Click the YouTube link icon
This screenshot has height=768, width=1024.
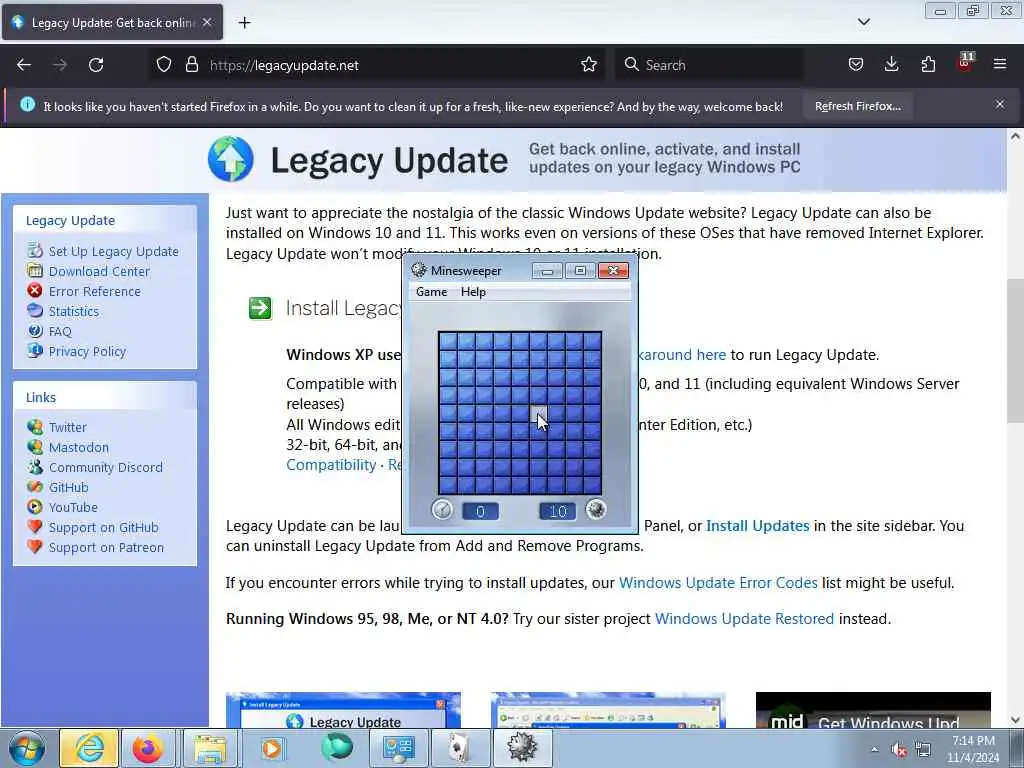pos(35,507)
